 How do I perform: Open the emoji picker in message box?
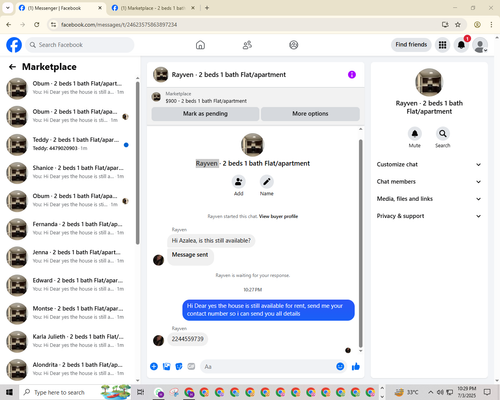(x=340, y=366)
